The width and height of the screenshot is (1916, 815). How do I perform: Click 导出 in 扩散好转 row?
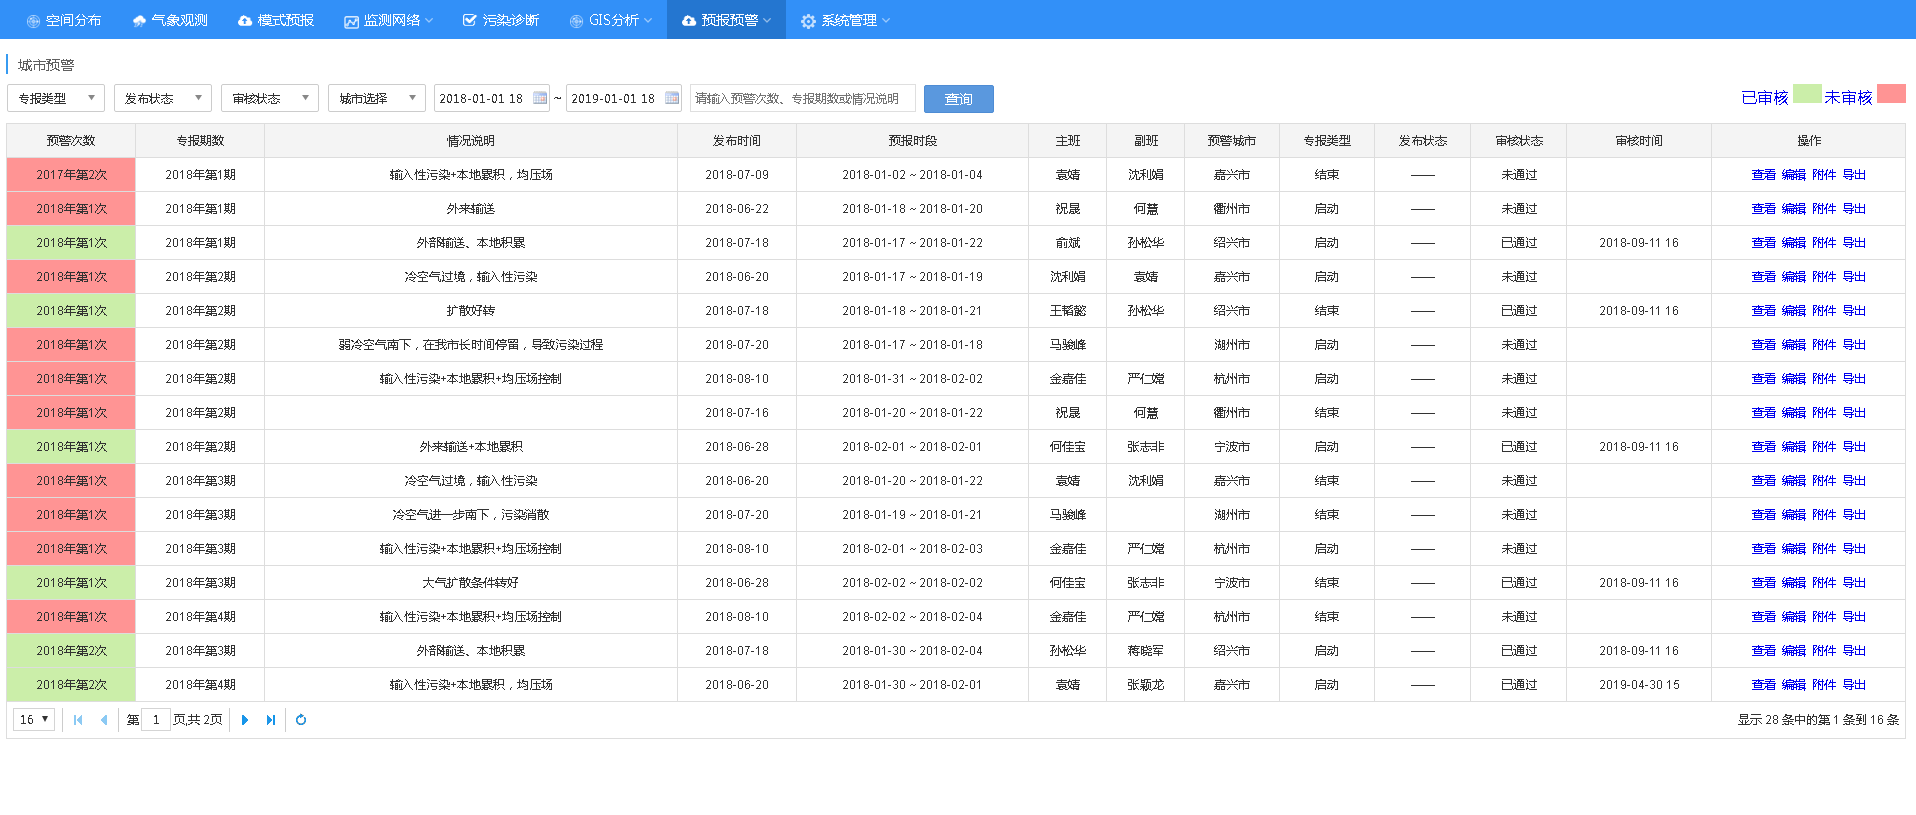point(1854,311)
